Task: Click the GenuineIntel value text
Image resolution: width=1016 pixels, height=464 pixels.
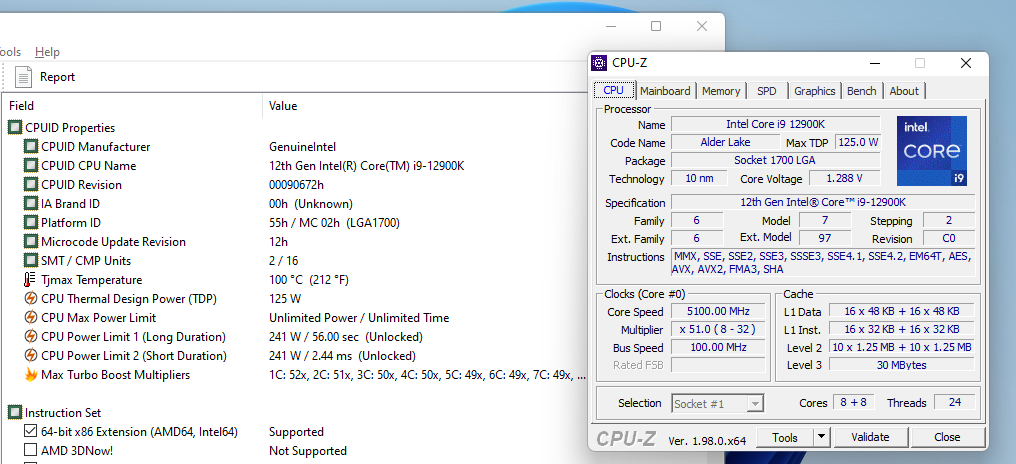Action: 303,147
